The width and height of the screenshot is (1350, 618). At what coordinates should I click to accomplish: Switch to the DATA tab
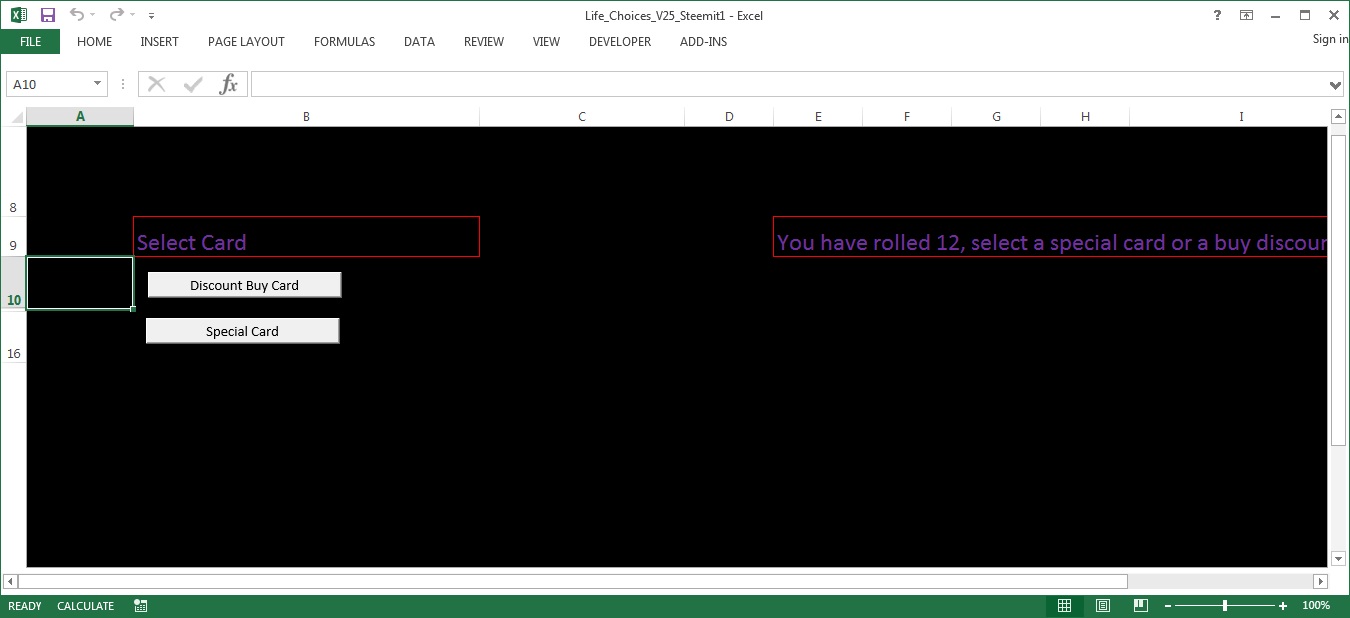pos(419,42)
